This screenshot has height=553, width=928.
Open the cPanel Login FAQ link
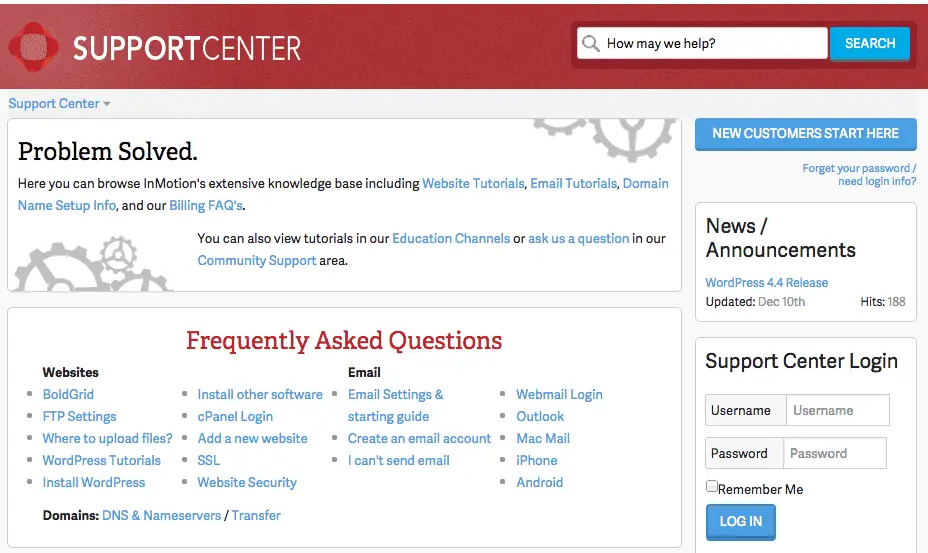click(235, 417)
